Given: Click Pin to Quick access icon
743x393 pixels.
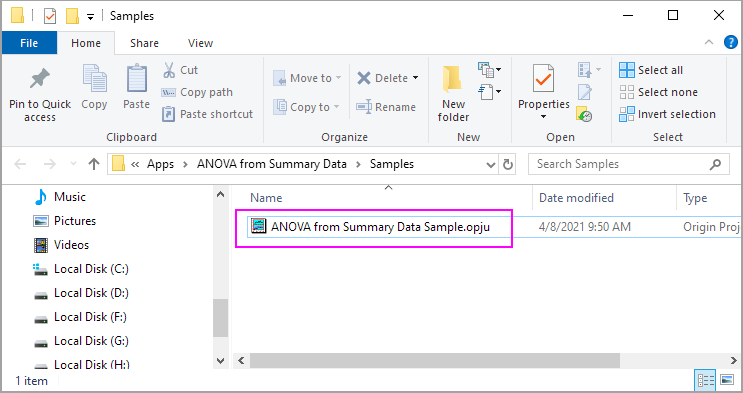Looking at the screenshot, I should (x=40, y=79).
